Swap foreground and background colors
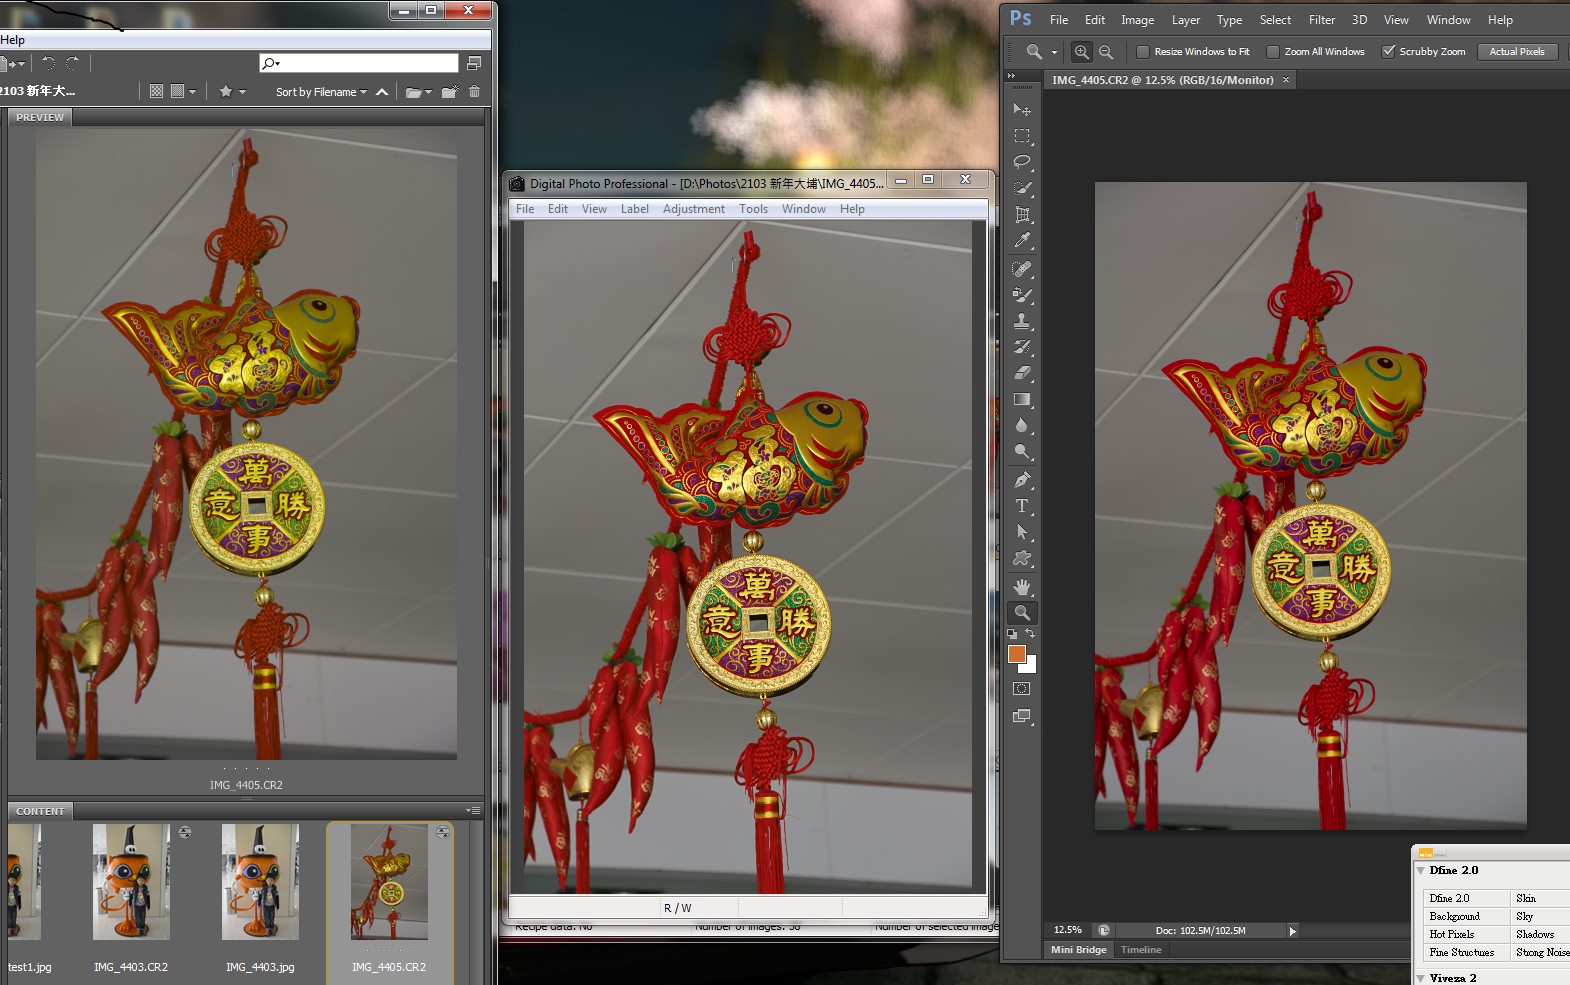 click(1030, 634)
